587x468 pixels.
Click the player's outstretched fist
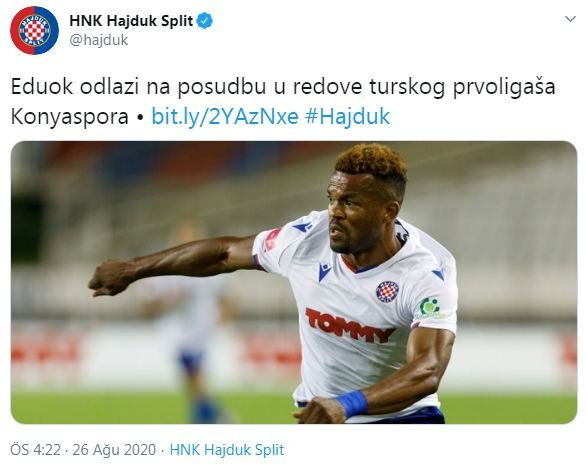click(109, 277)
